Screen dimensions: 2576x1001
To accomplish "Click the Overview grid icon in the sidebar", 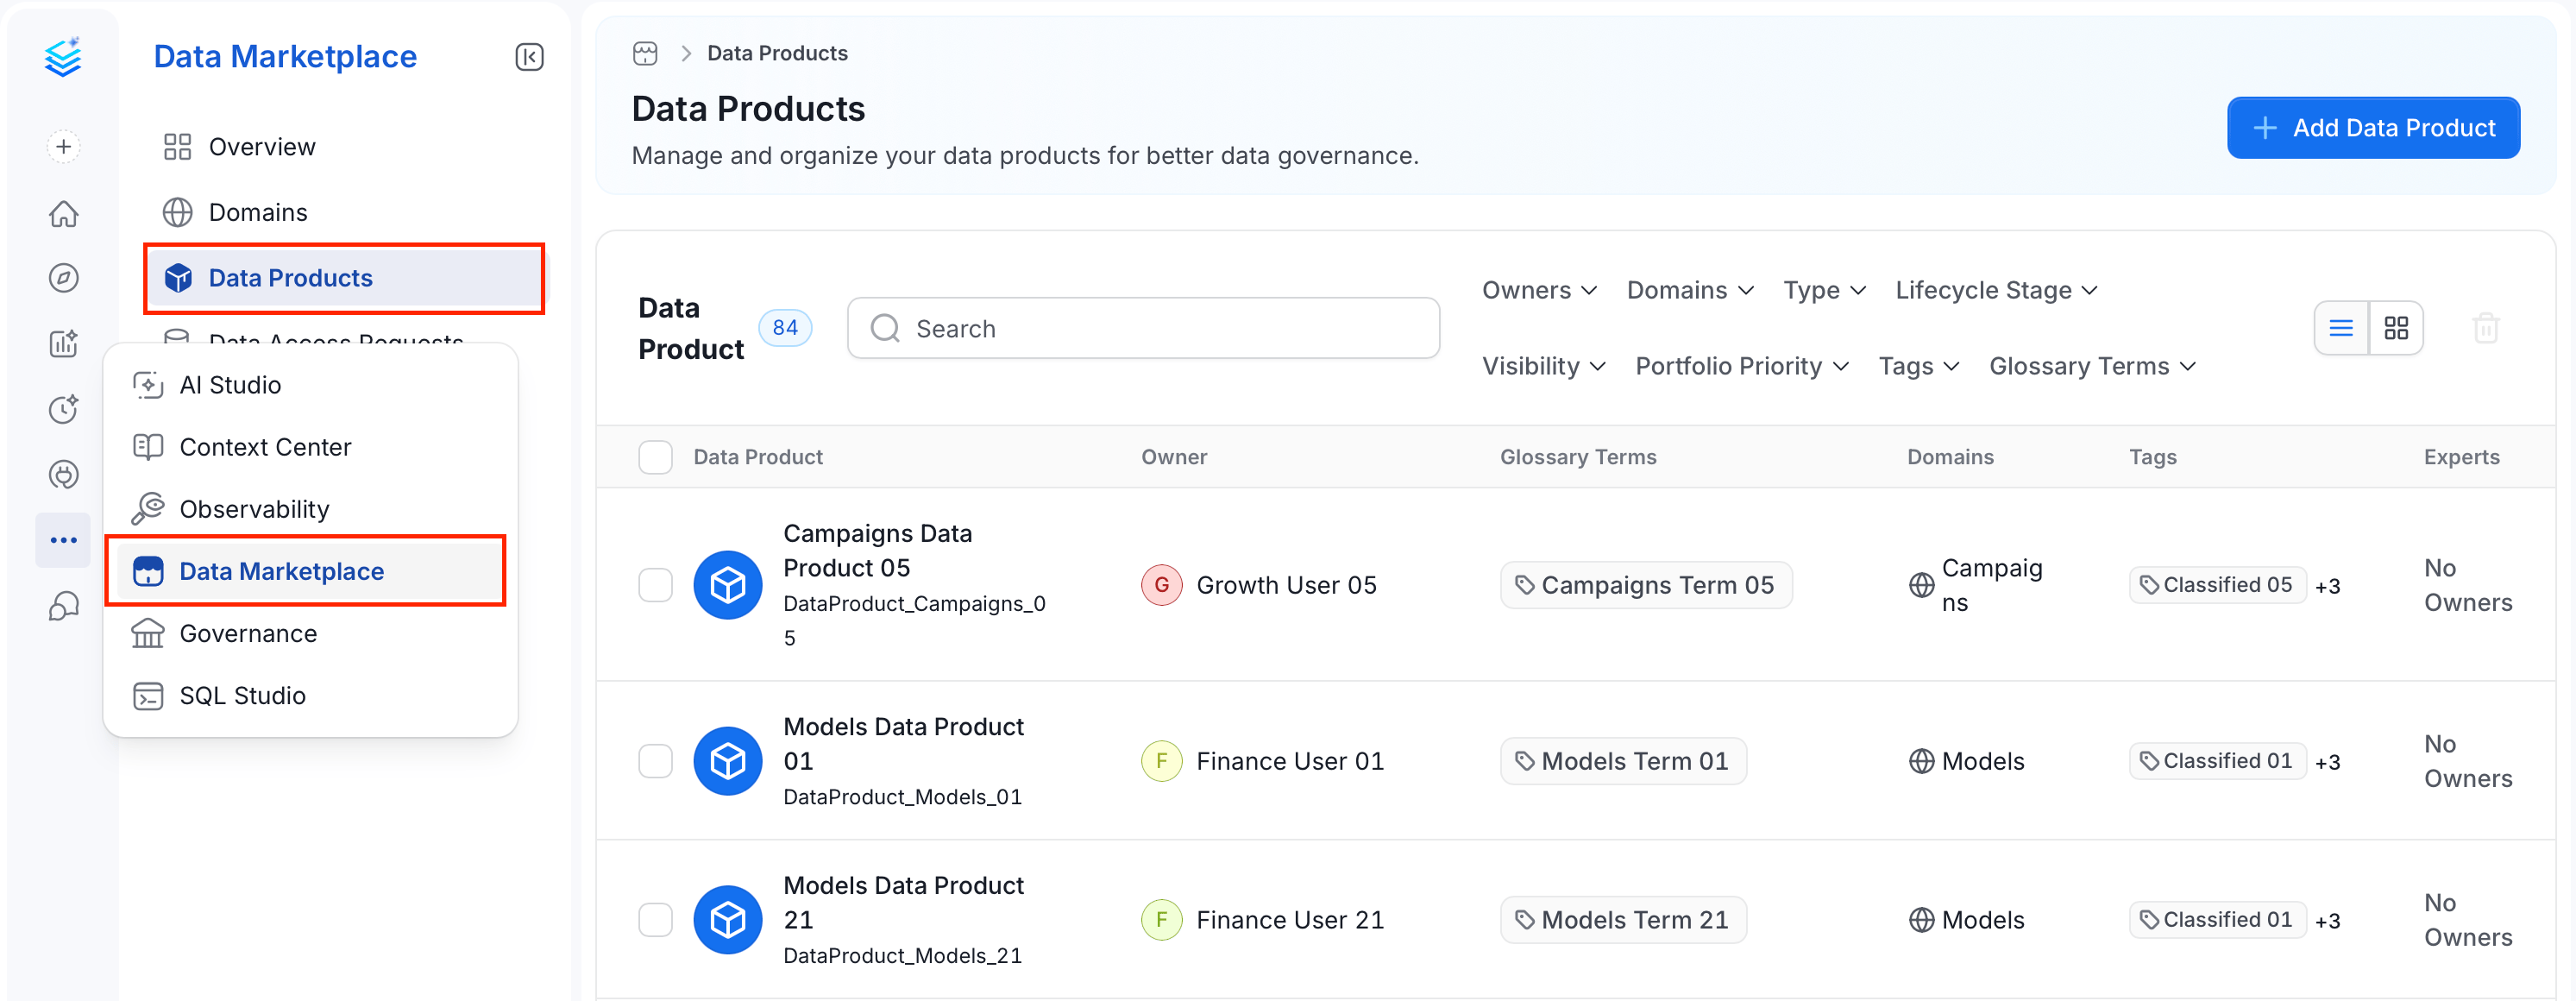I will tap(177, 147).
